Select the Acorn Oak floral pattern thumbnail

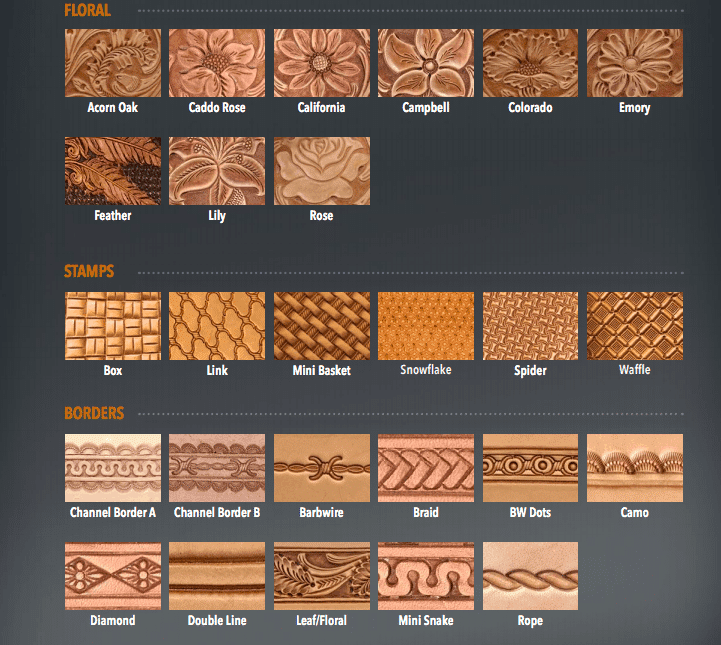coord(113,63)
